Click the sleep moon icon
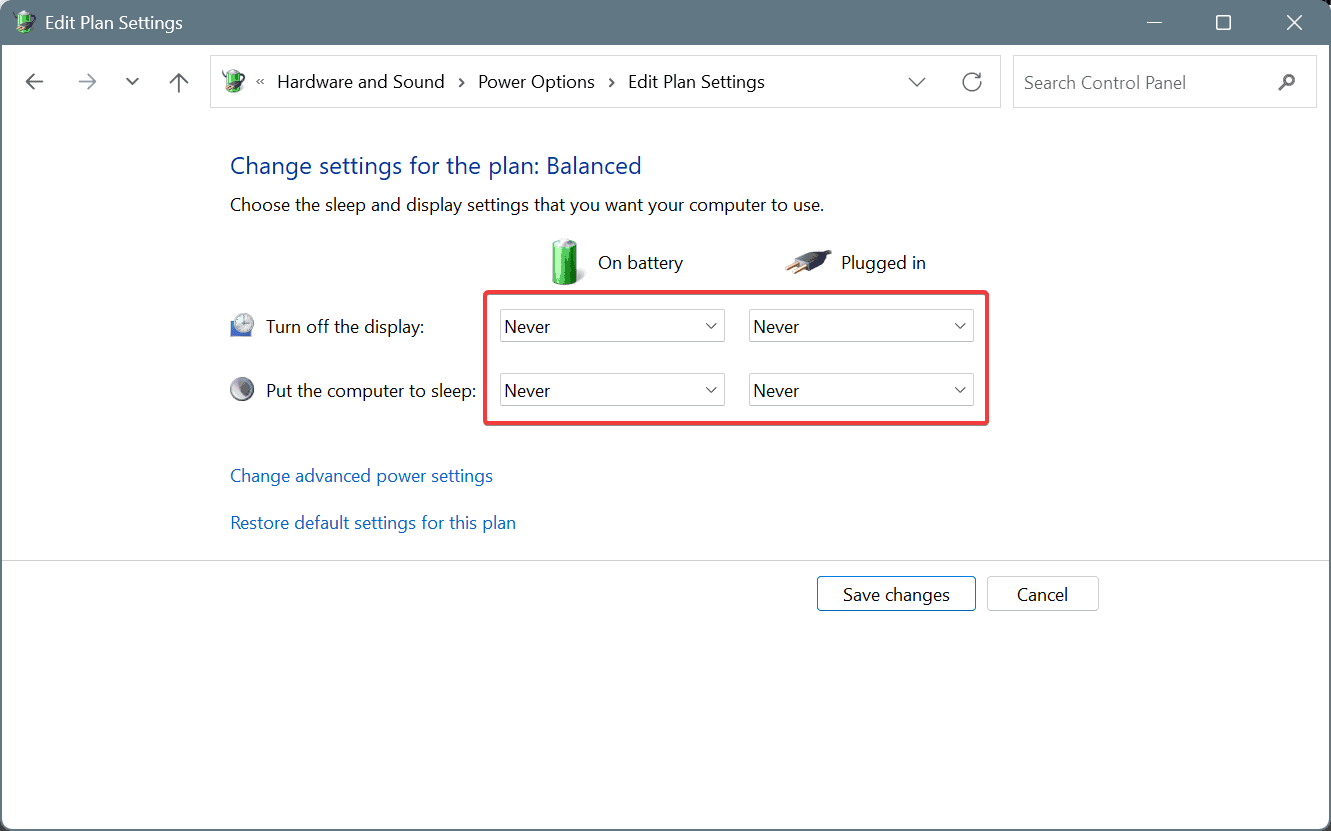 point(242,390)
